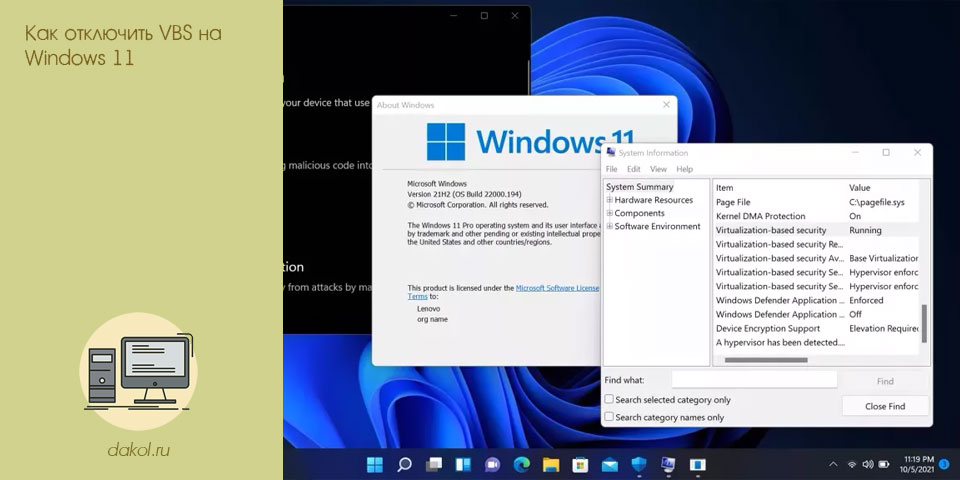This screenshot has height=480, width=960.
Task: Switch to Windows Security shield icon
Action: (639, 465)
